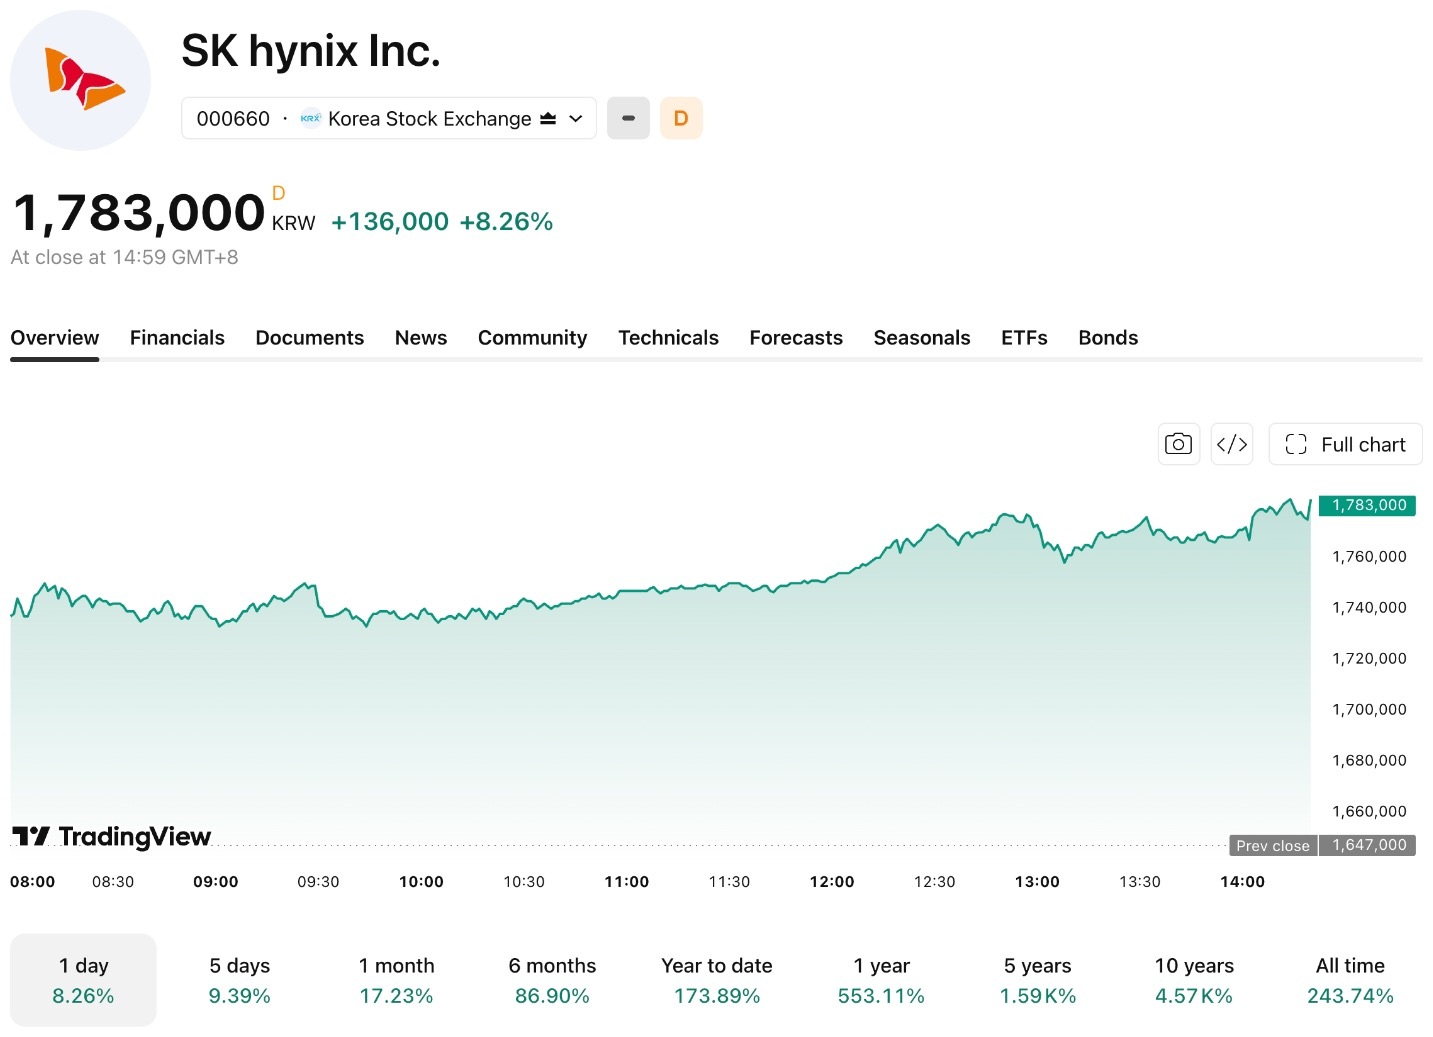
Task: Click the orange D delayed-data badge
Action: (x=681, y=118)
